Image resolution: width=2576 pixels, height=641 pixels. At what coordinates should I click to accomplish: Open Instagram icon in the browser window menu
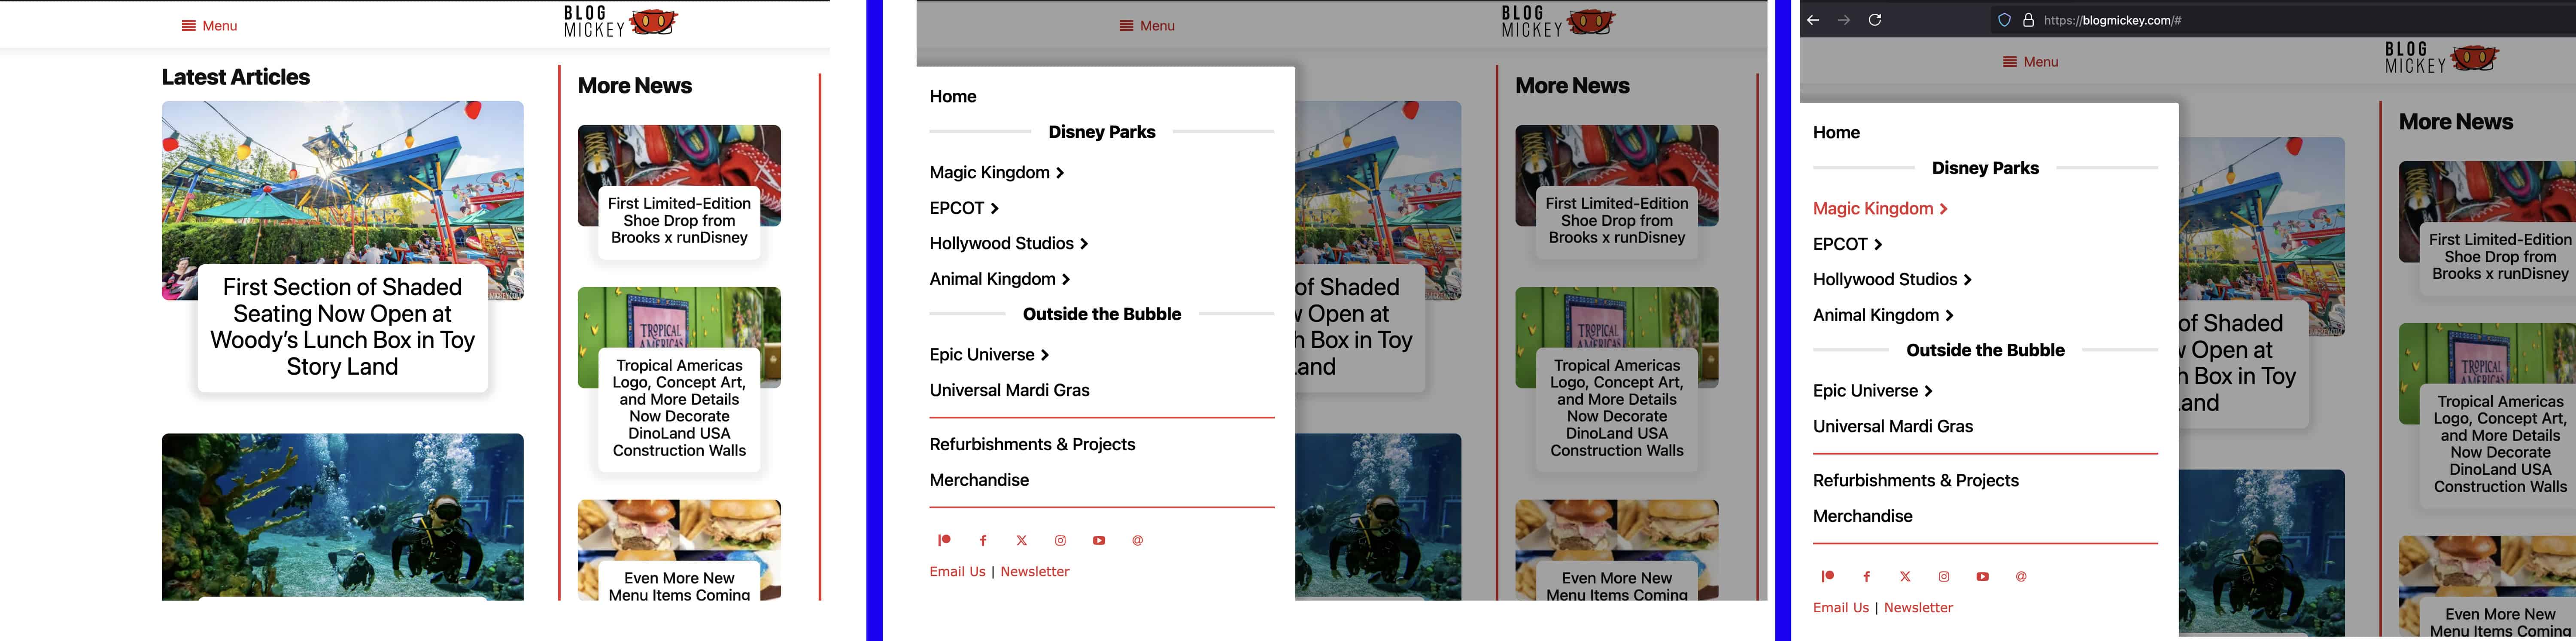click(1944, 576)
